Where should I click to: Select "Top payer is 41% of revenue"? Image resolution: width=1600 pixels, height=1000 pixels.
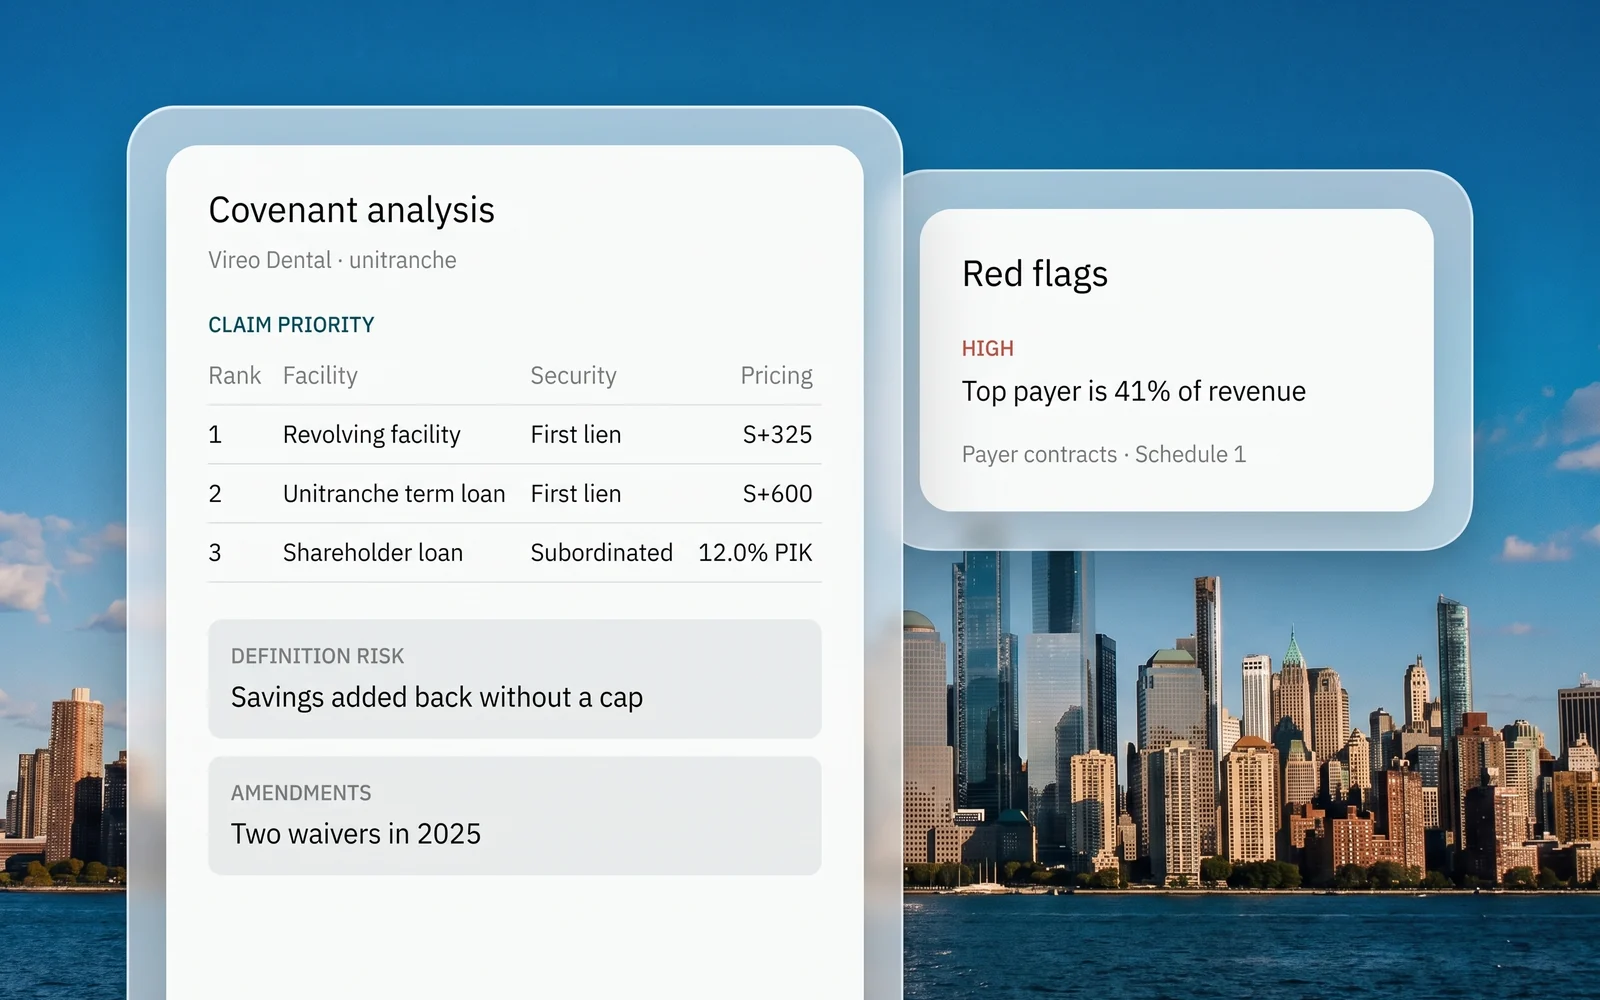[x=1134, y=392]
